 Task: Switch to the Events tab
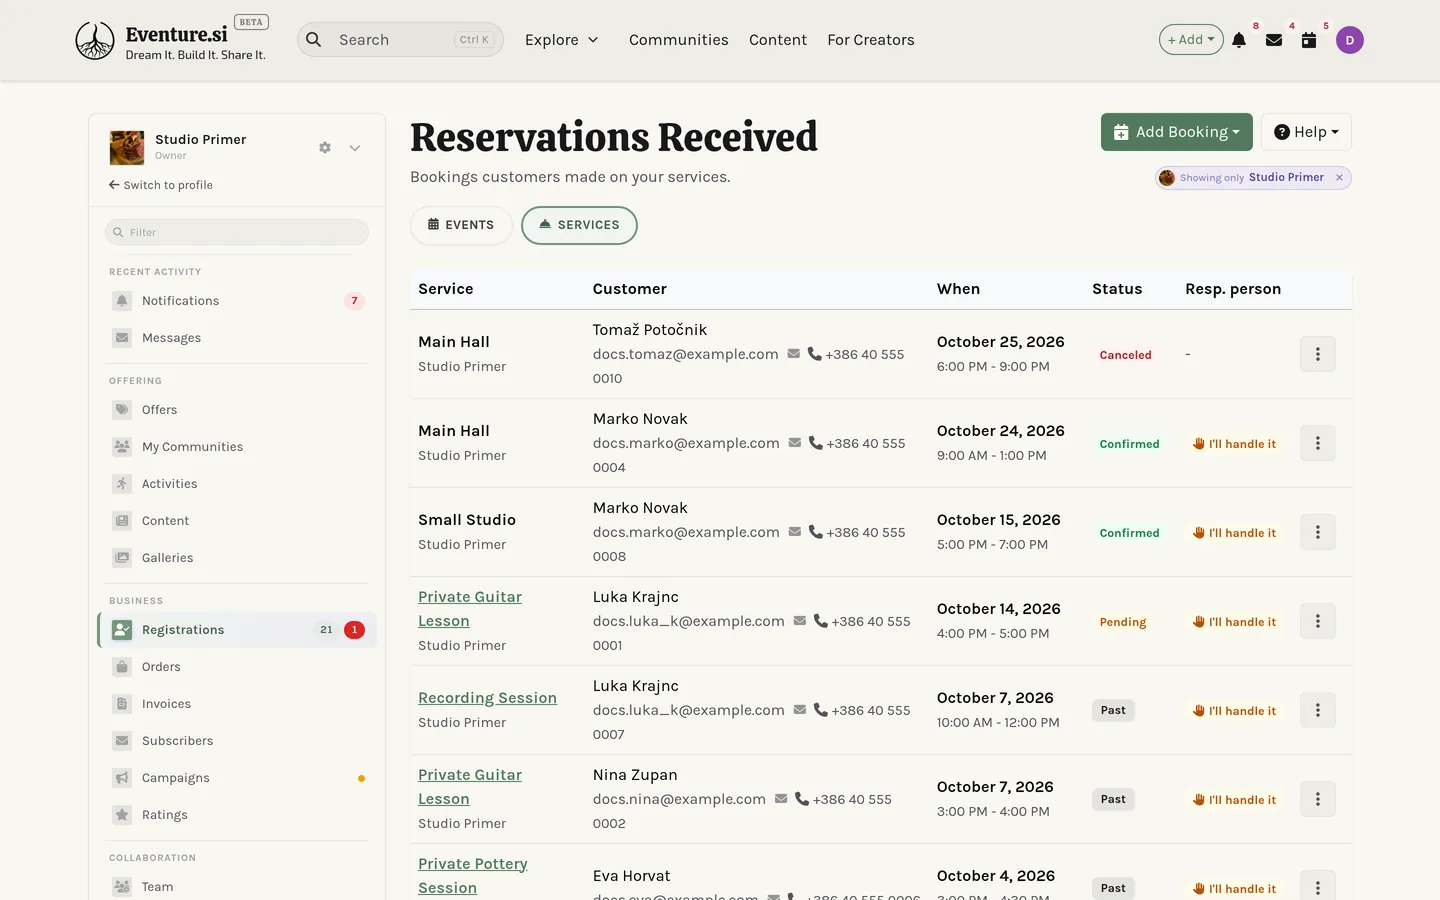(x=461, y=225)
